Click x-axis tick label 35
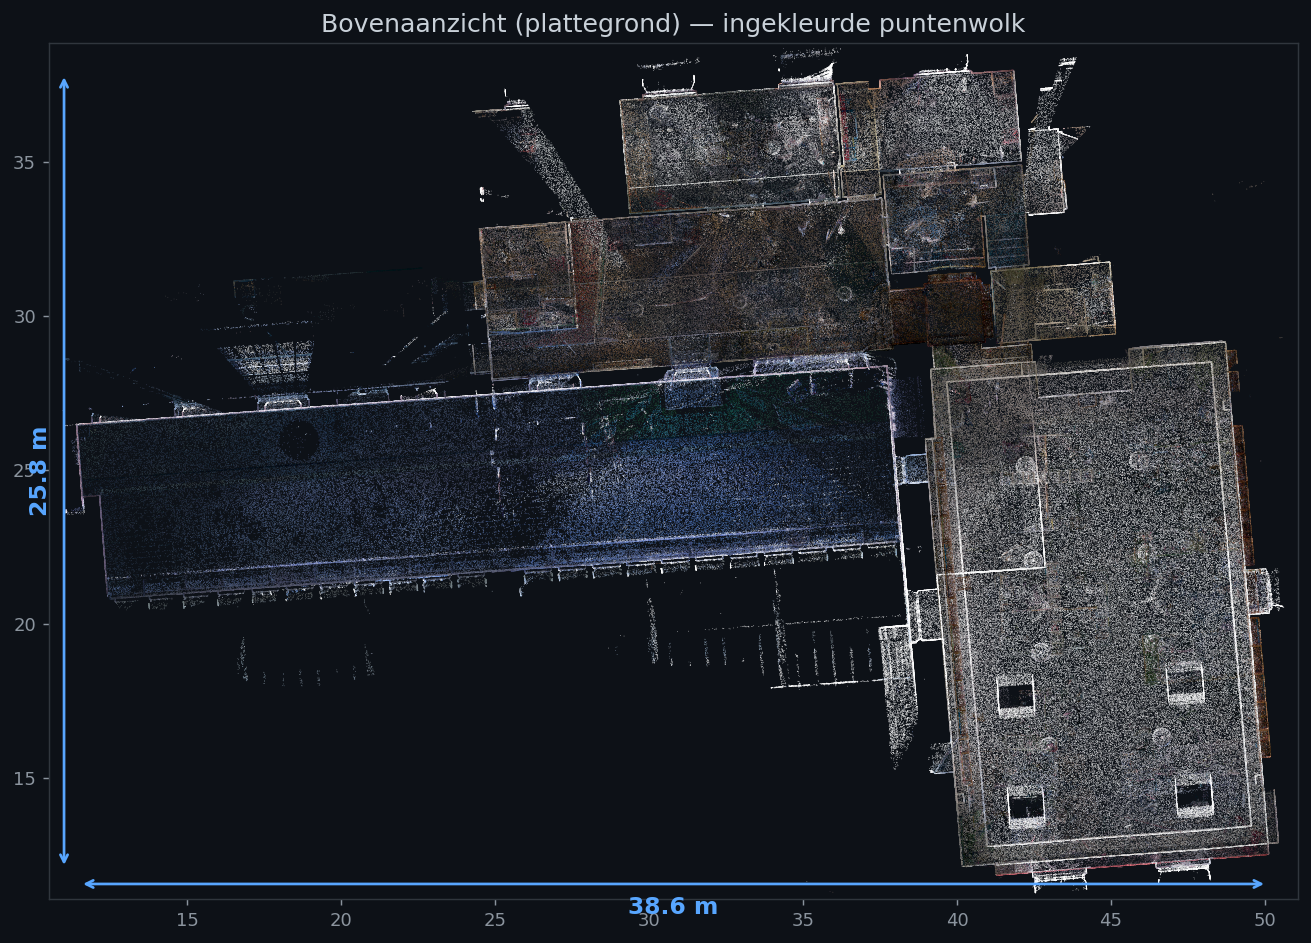This screenshot has height=943, width=1311. 804,920
